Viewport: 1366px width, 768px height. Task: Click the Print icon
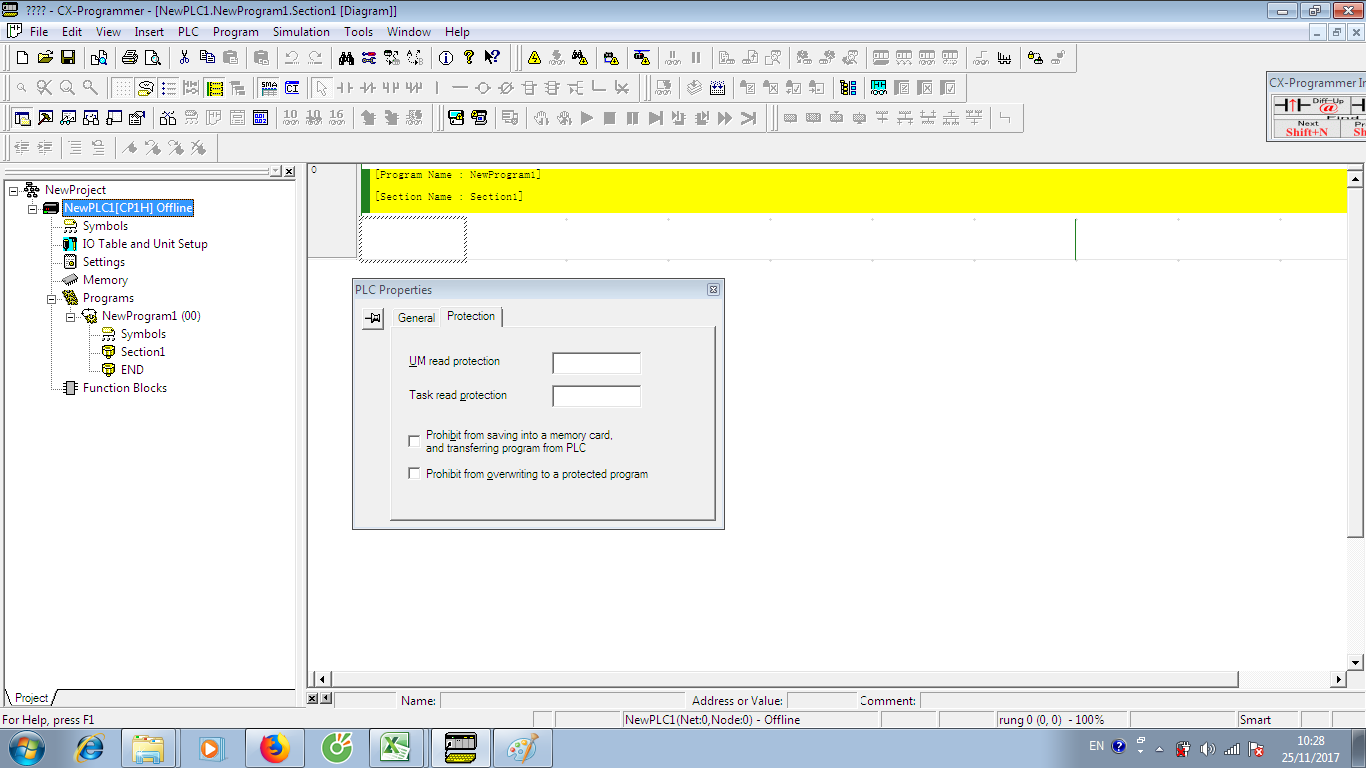click(x=129, y=58)
